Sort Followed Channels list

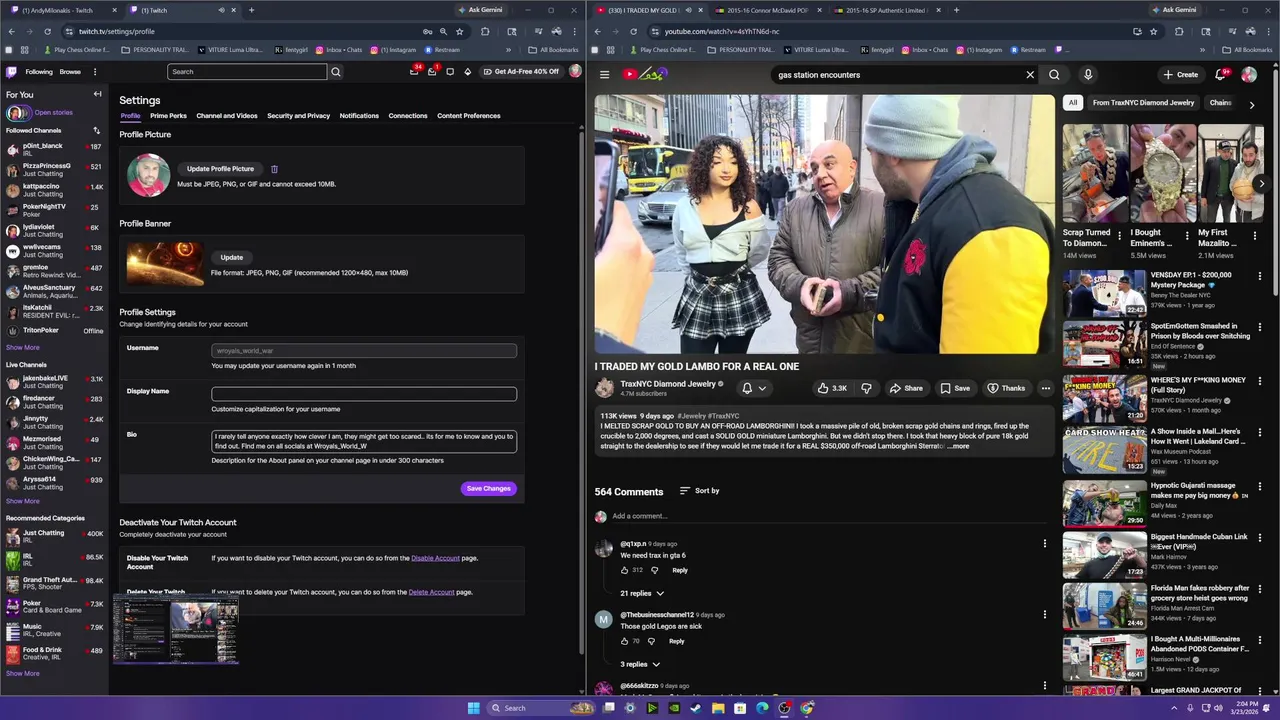tap(97, 130)
